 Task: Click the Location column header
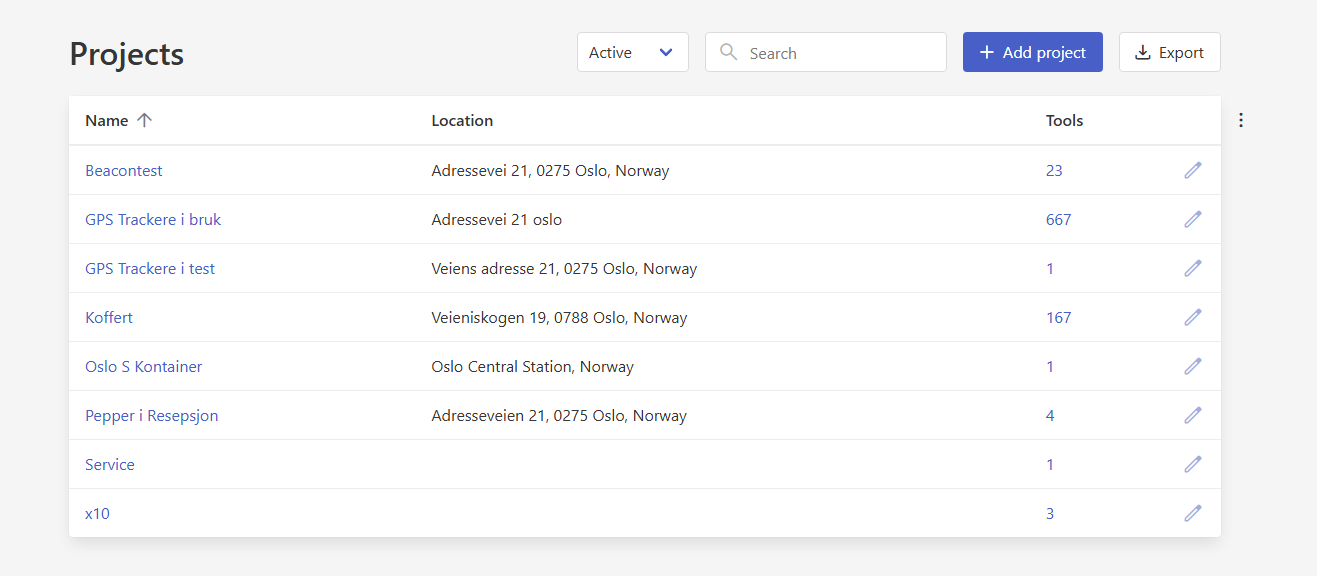coord(462,121)
